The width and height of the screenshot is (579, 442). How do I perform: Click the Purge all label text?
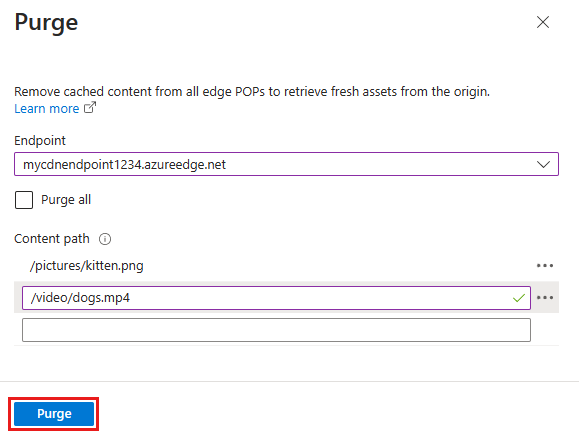66,200
